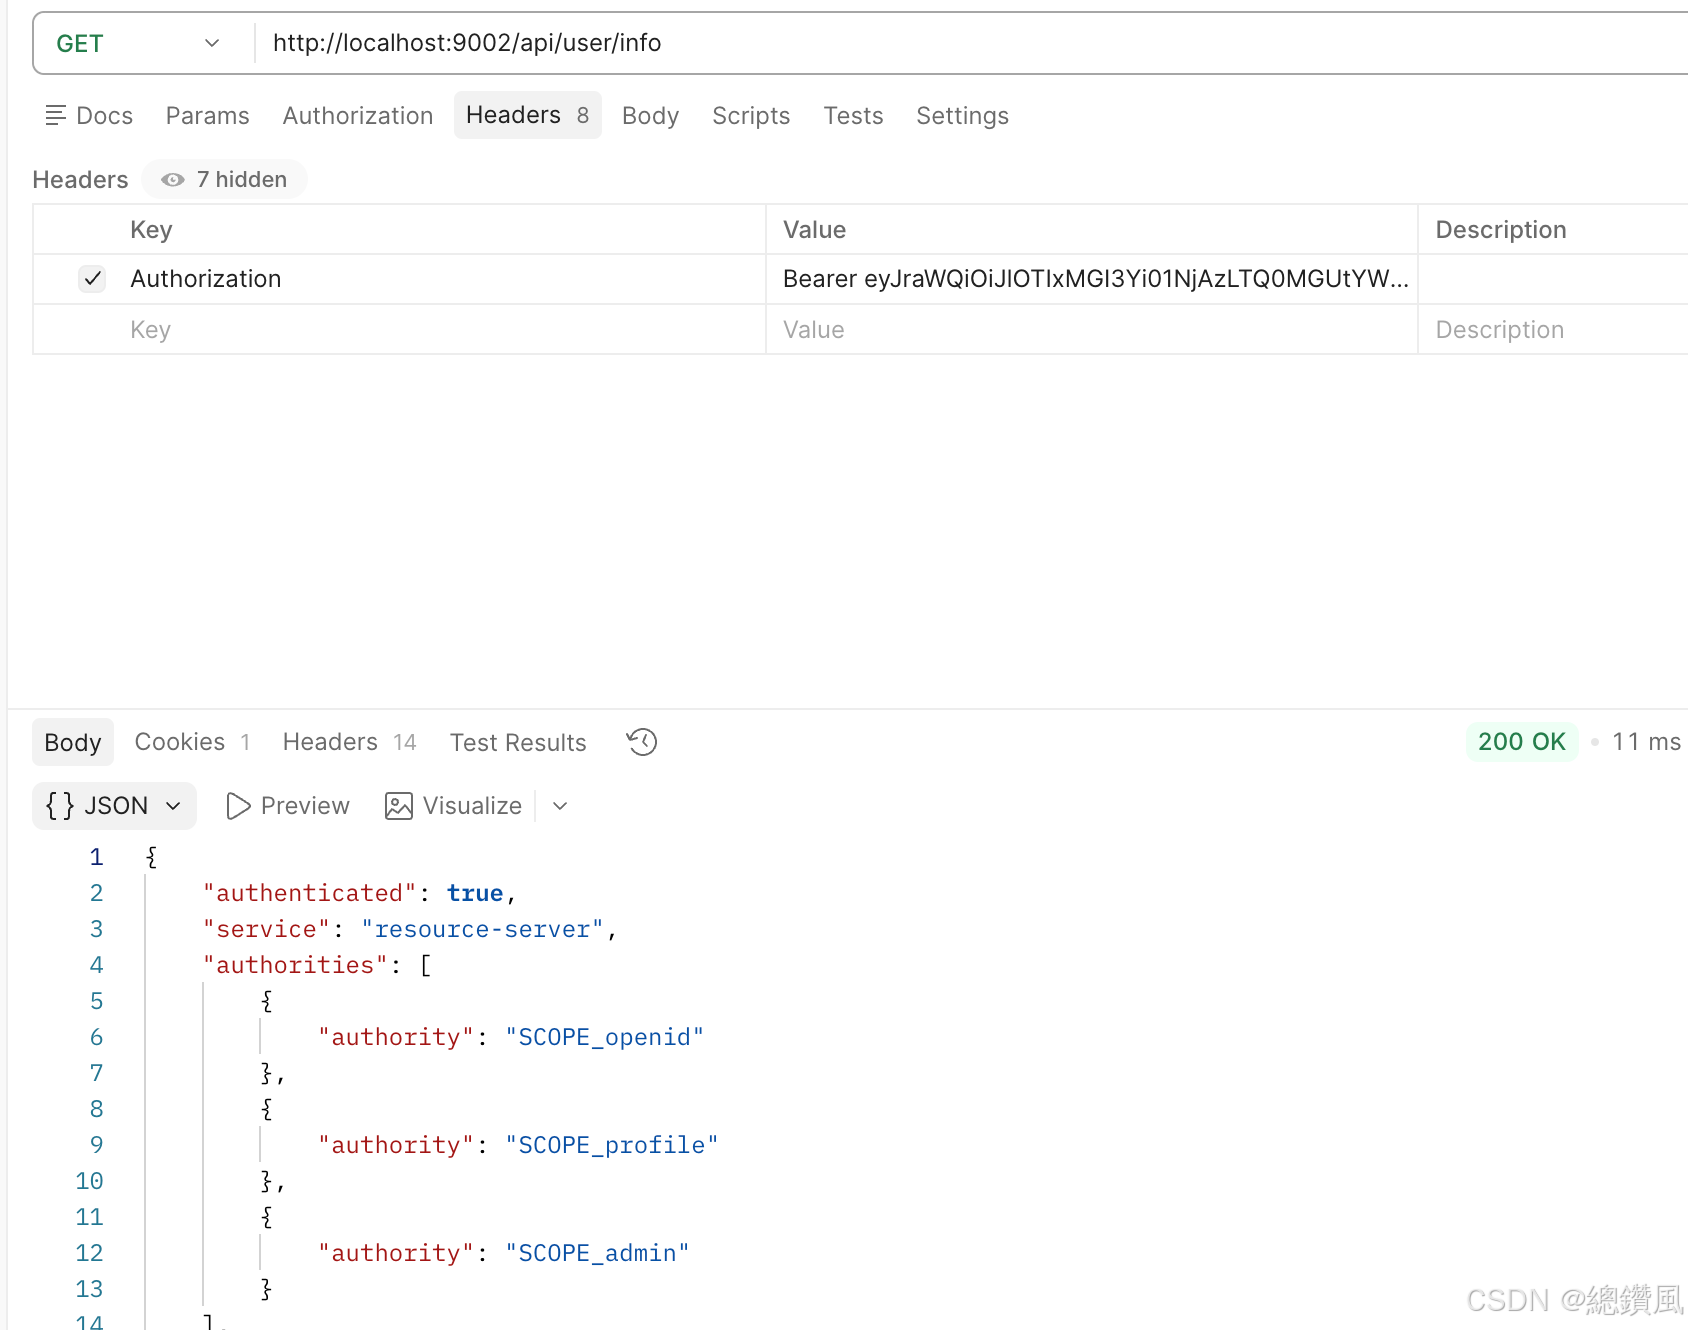The width and height of the screenshot is (1688, 1330).
Task: Open the Scripts tab
Action: point(751,116)
